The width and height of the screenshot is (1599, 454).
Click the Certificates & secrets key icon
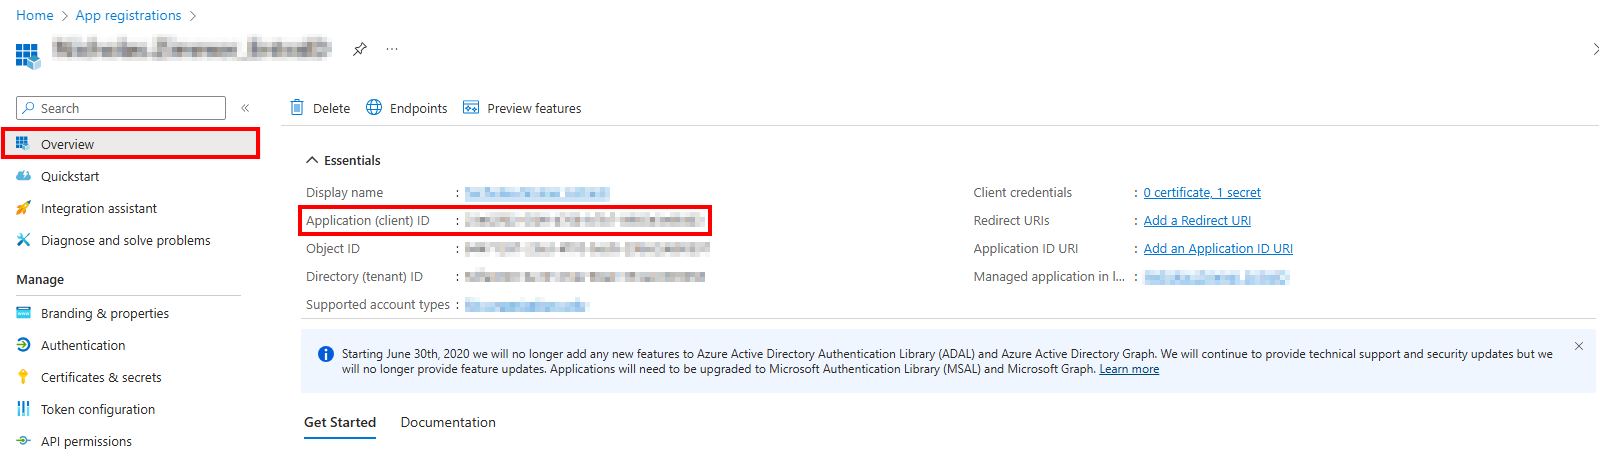click(23, 377)
